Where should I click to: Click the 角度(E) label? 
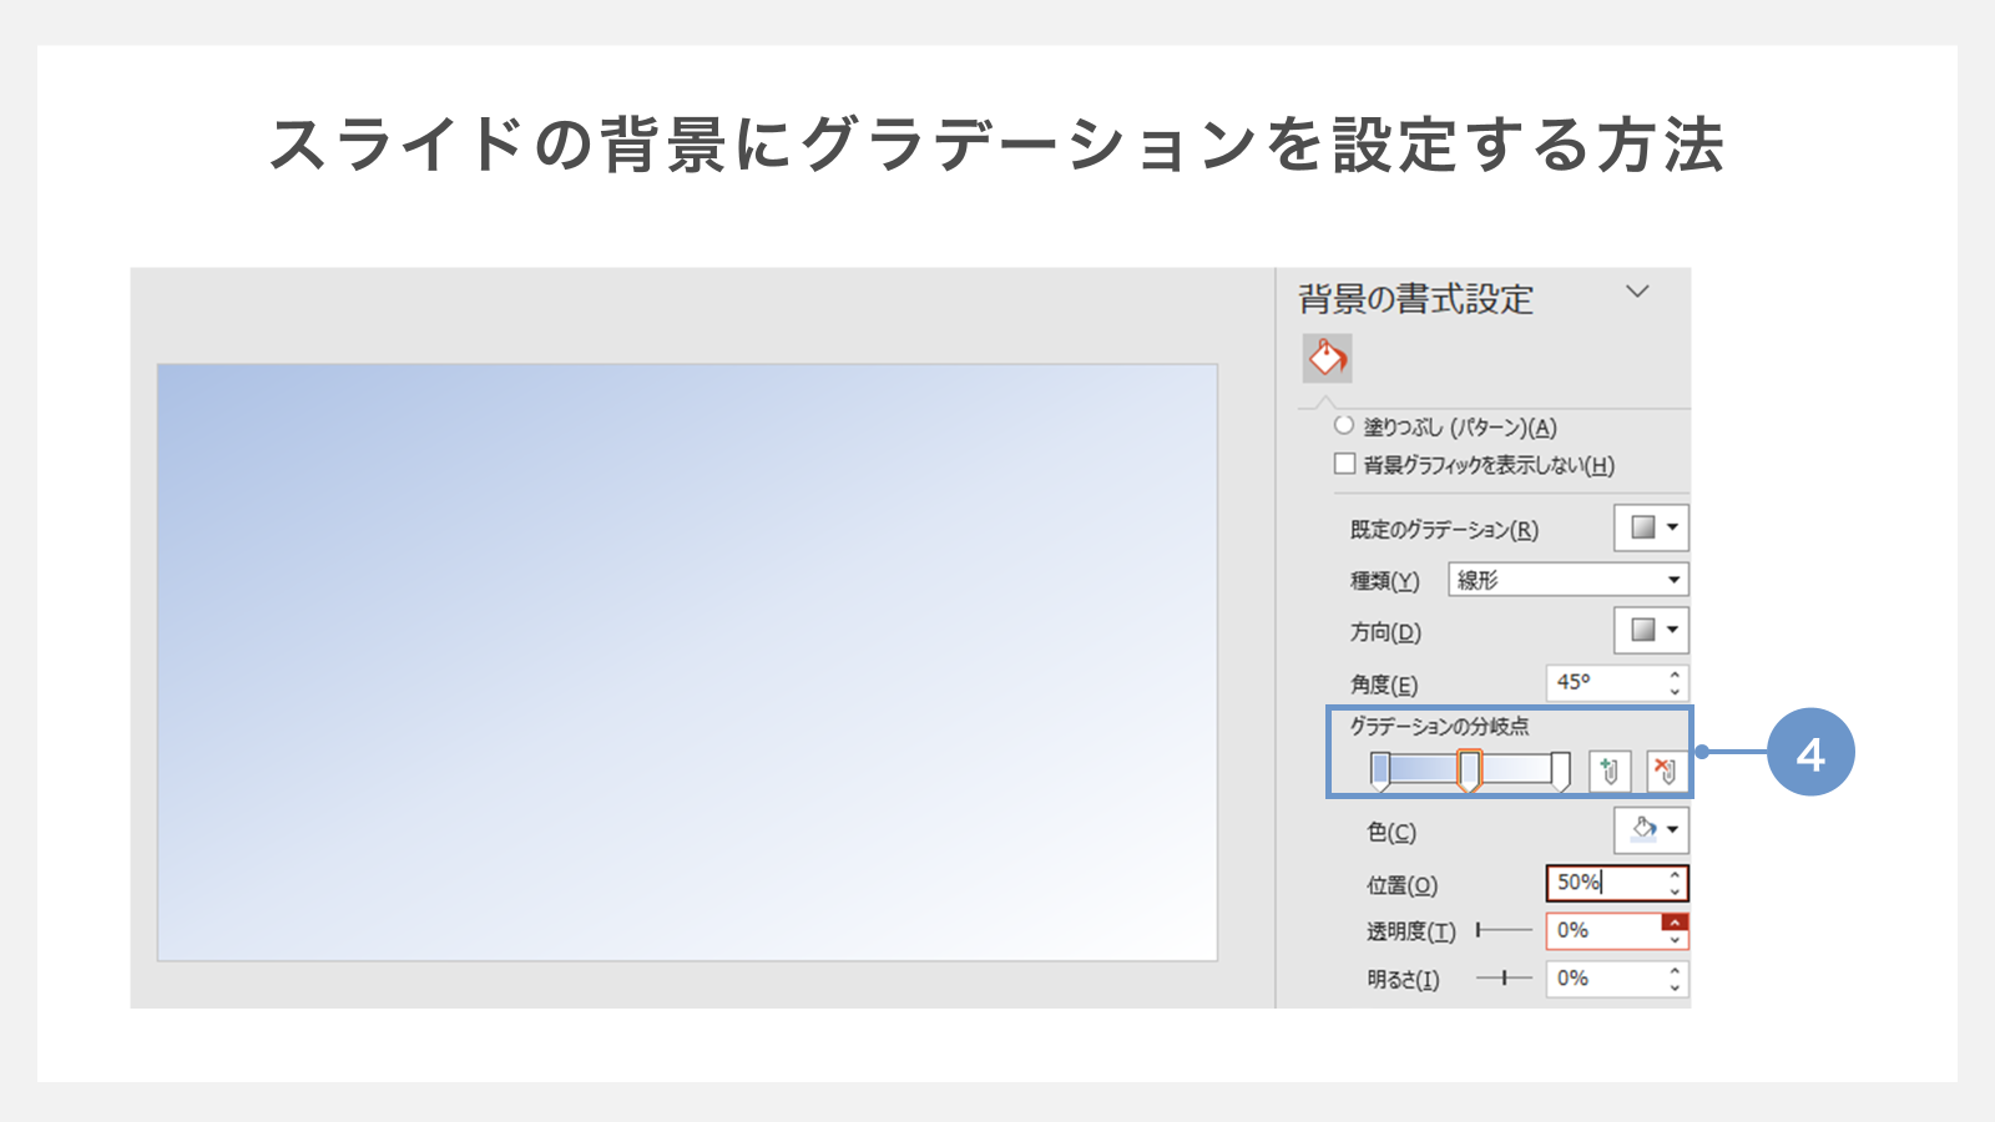pyautogui.click(x=1384, y=685)
